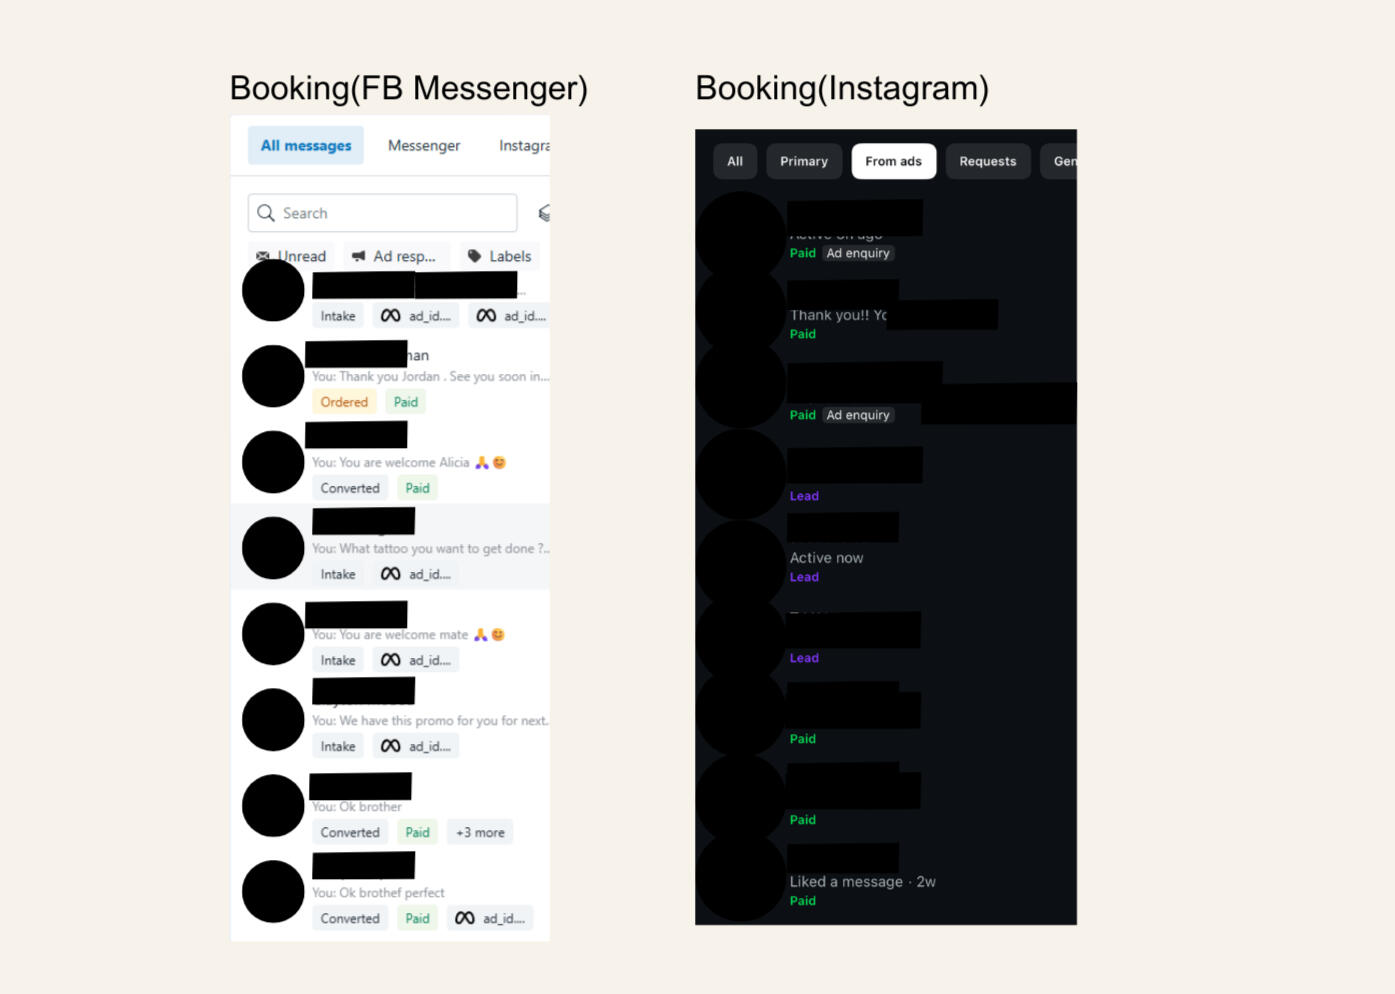The height and width of the screenshot is (994, 1395).
Task: Open profile picture of 'Ok brother' conversation
Action: tap(273, 805)
